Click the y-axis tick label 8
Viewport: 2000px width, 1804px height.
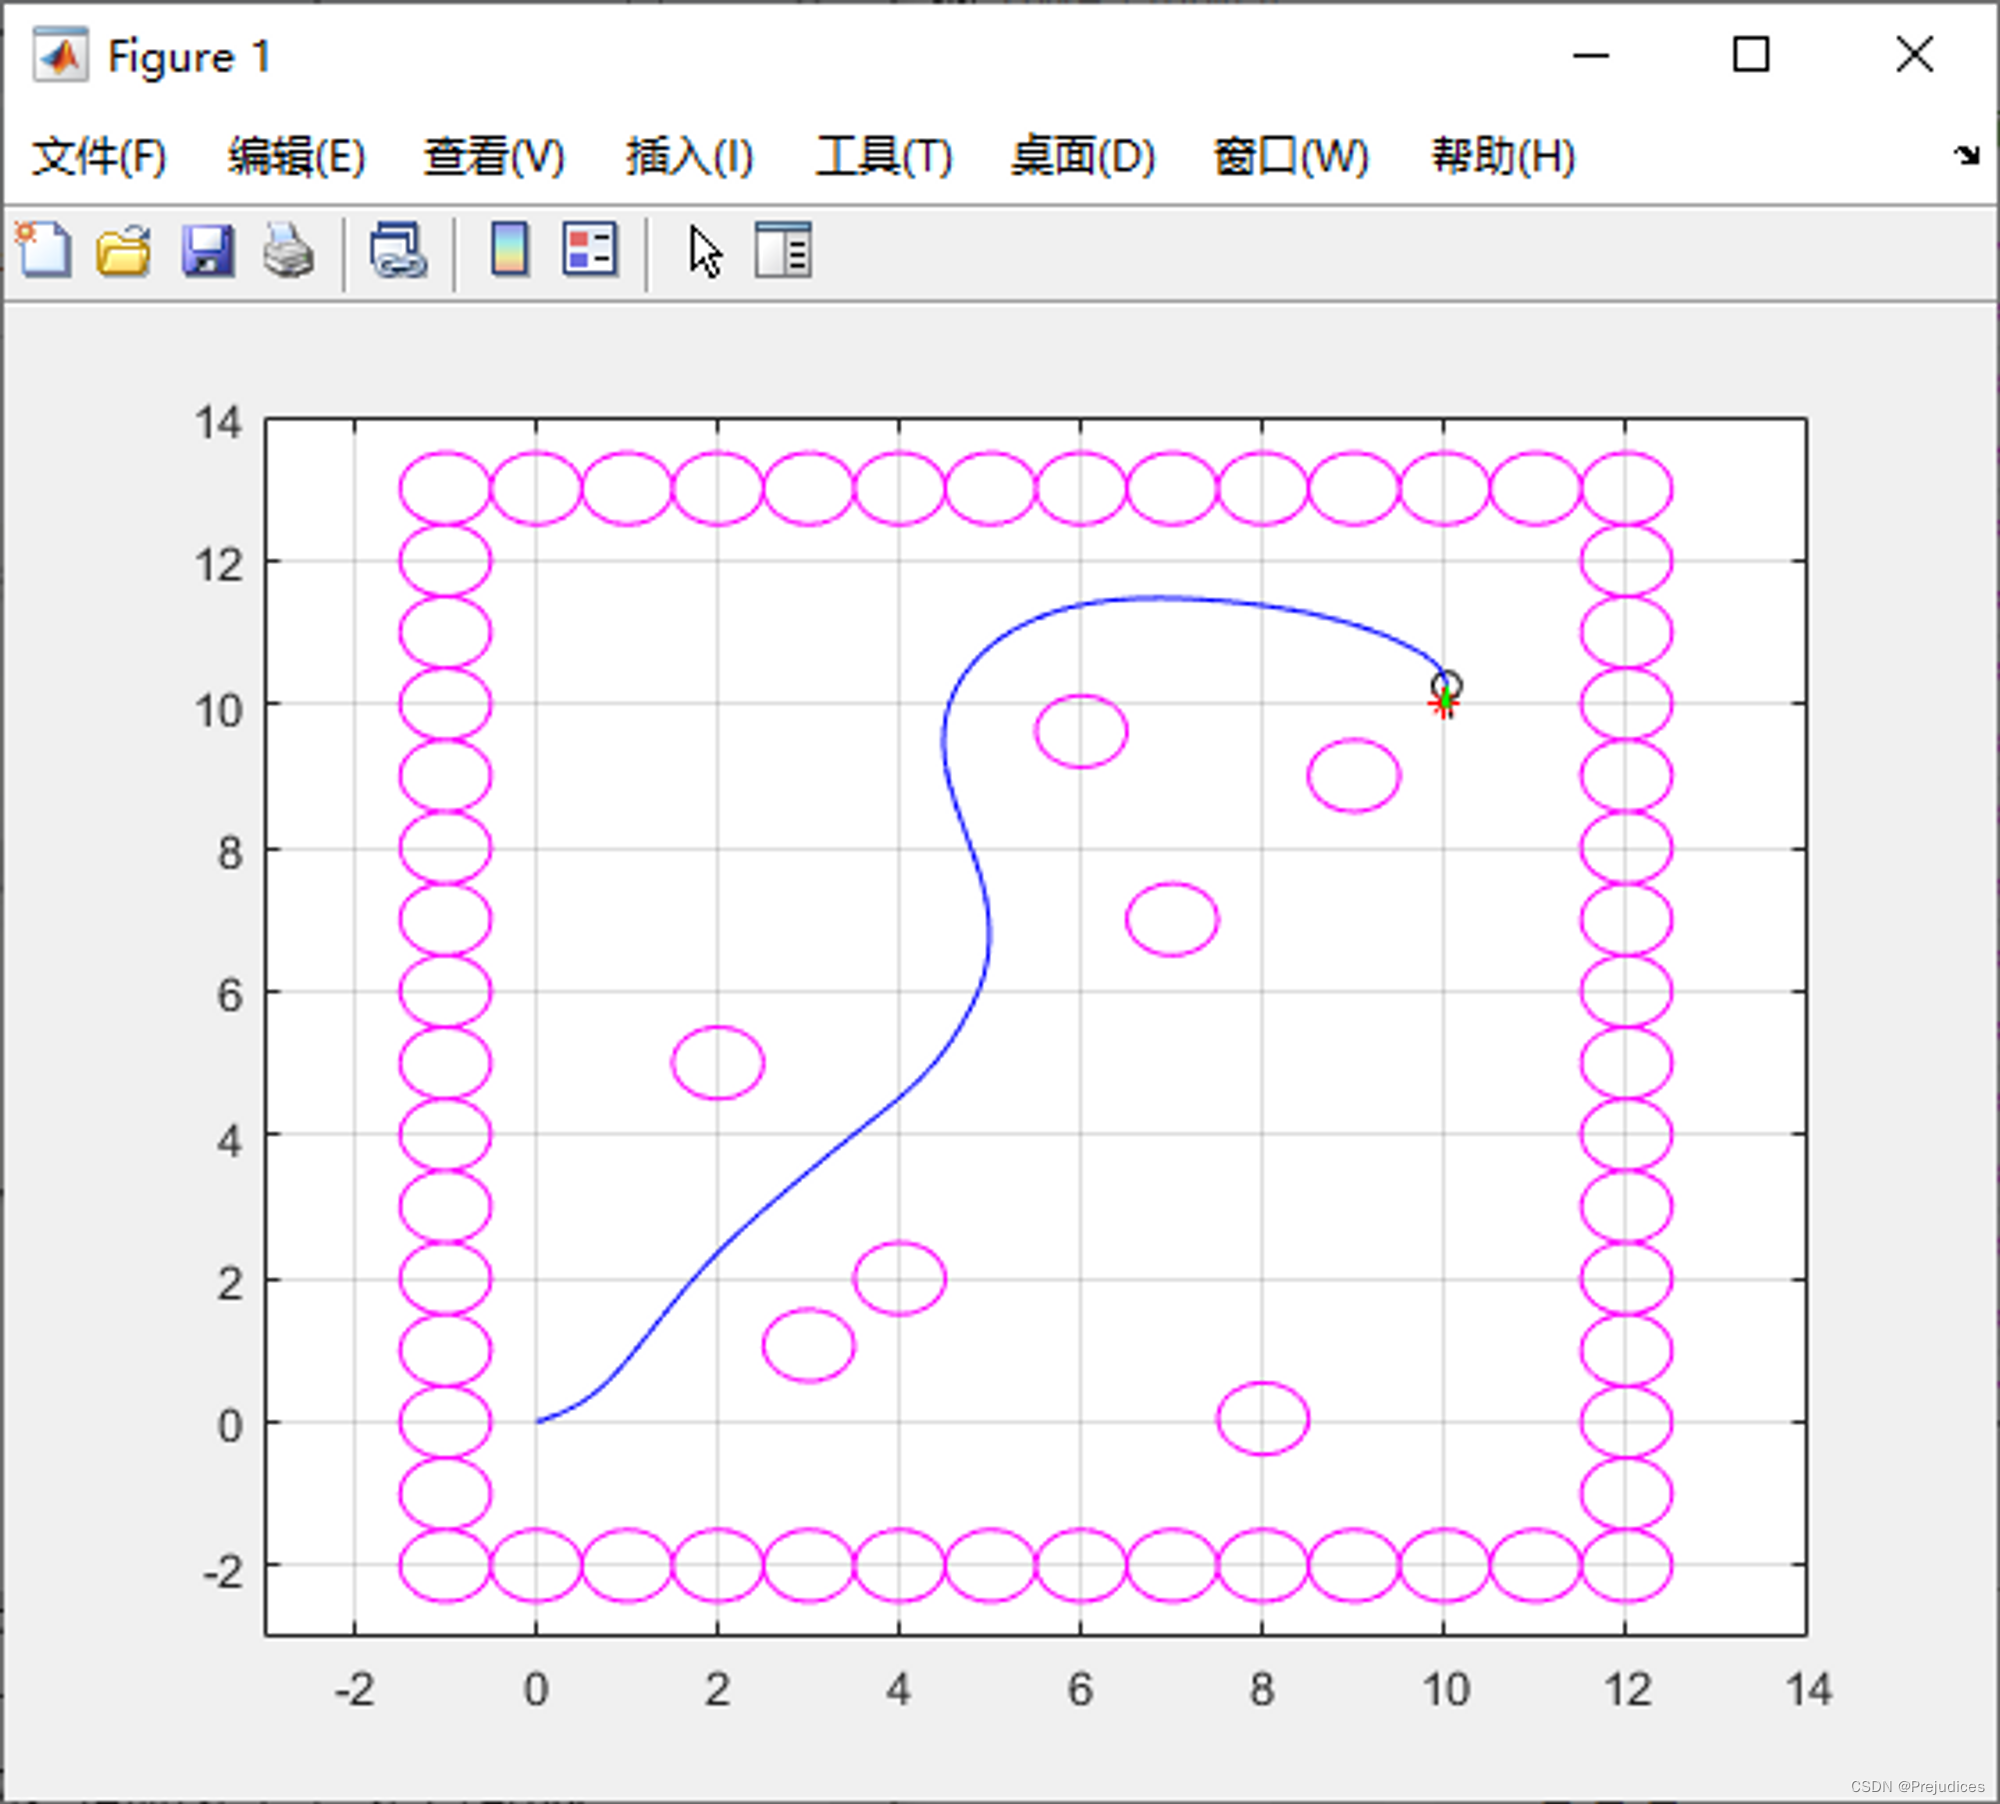[x=231, y=853]
